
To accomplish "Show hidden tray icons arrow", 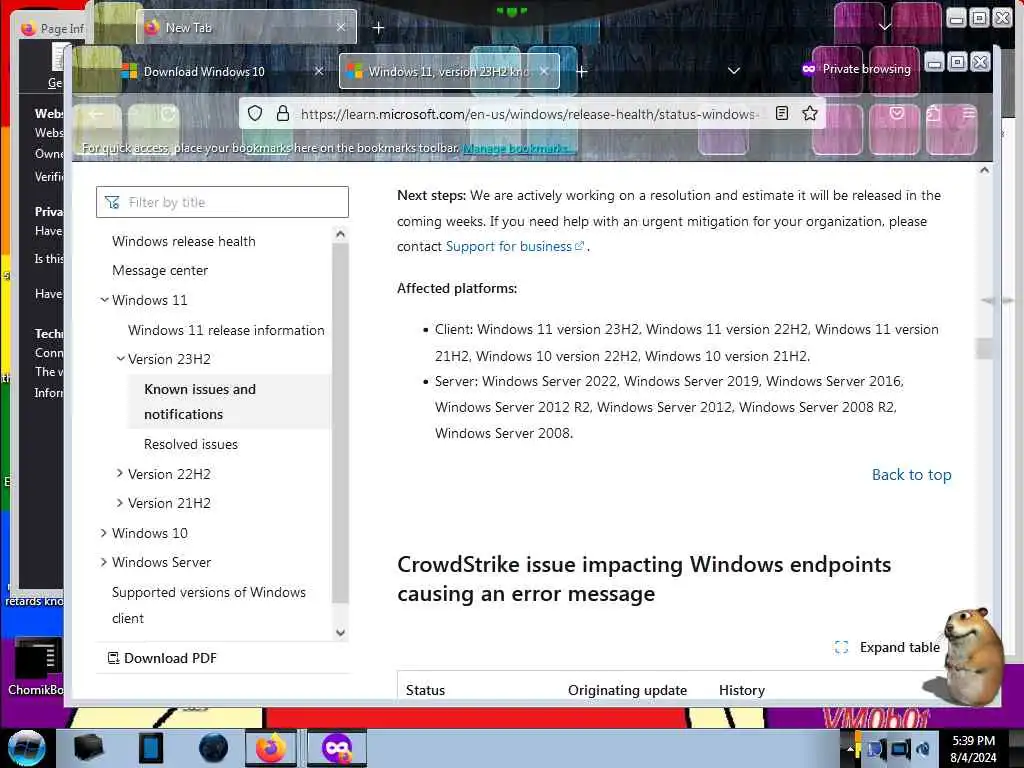I will 849,750.
